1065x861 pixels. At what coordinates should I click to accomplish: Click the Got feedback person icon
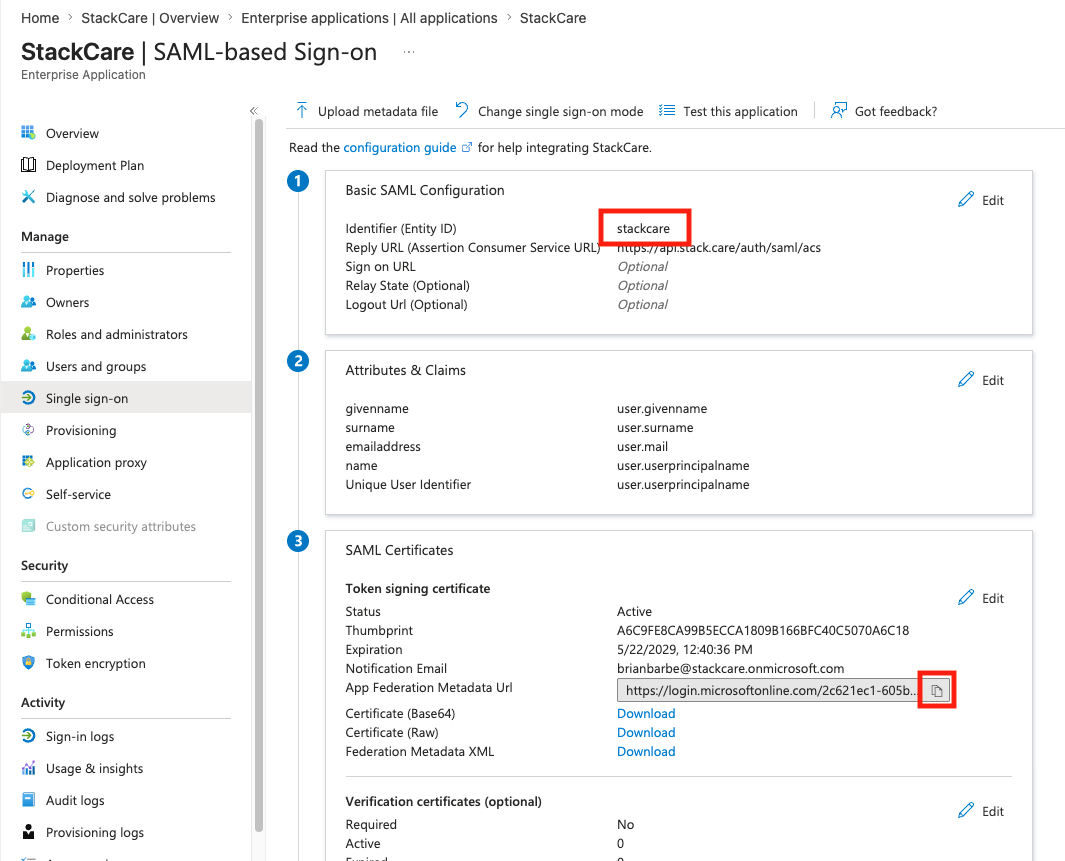point(838,111)
